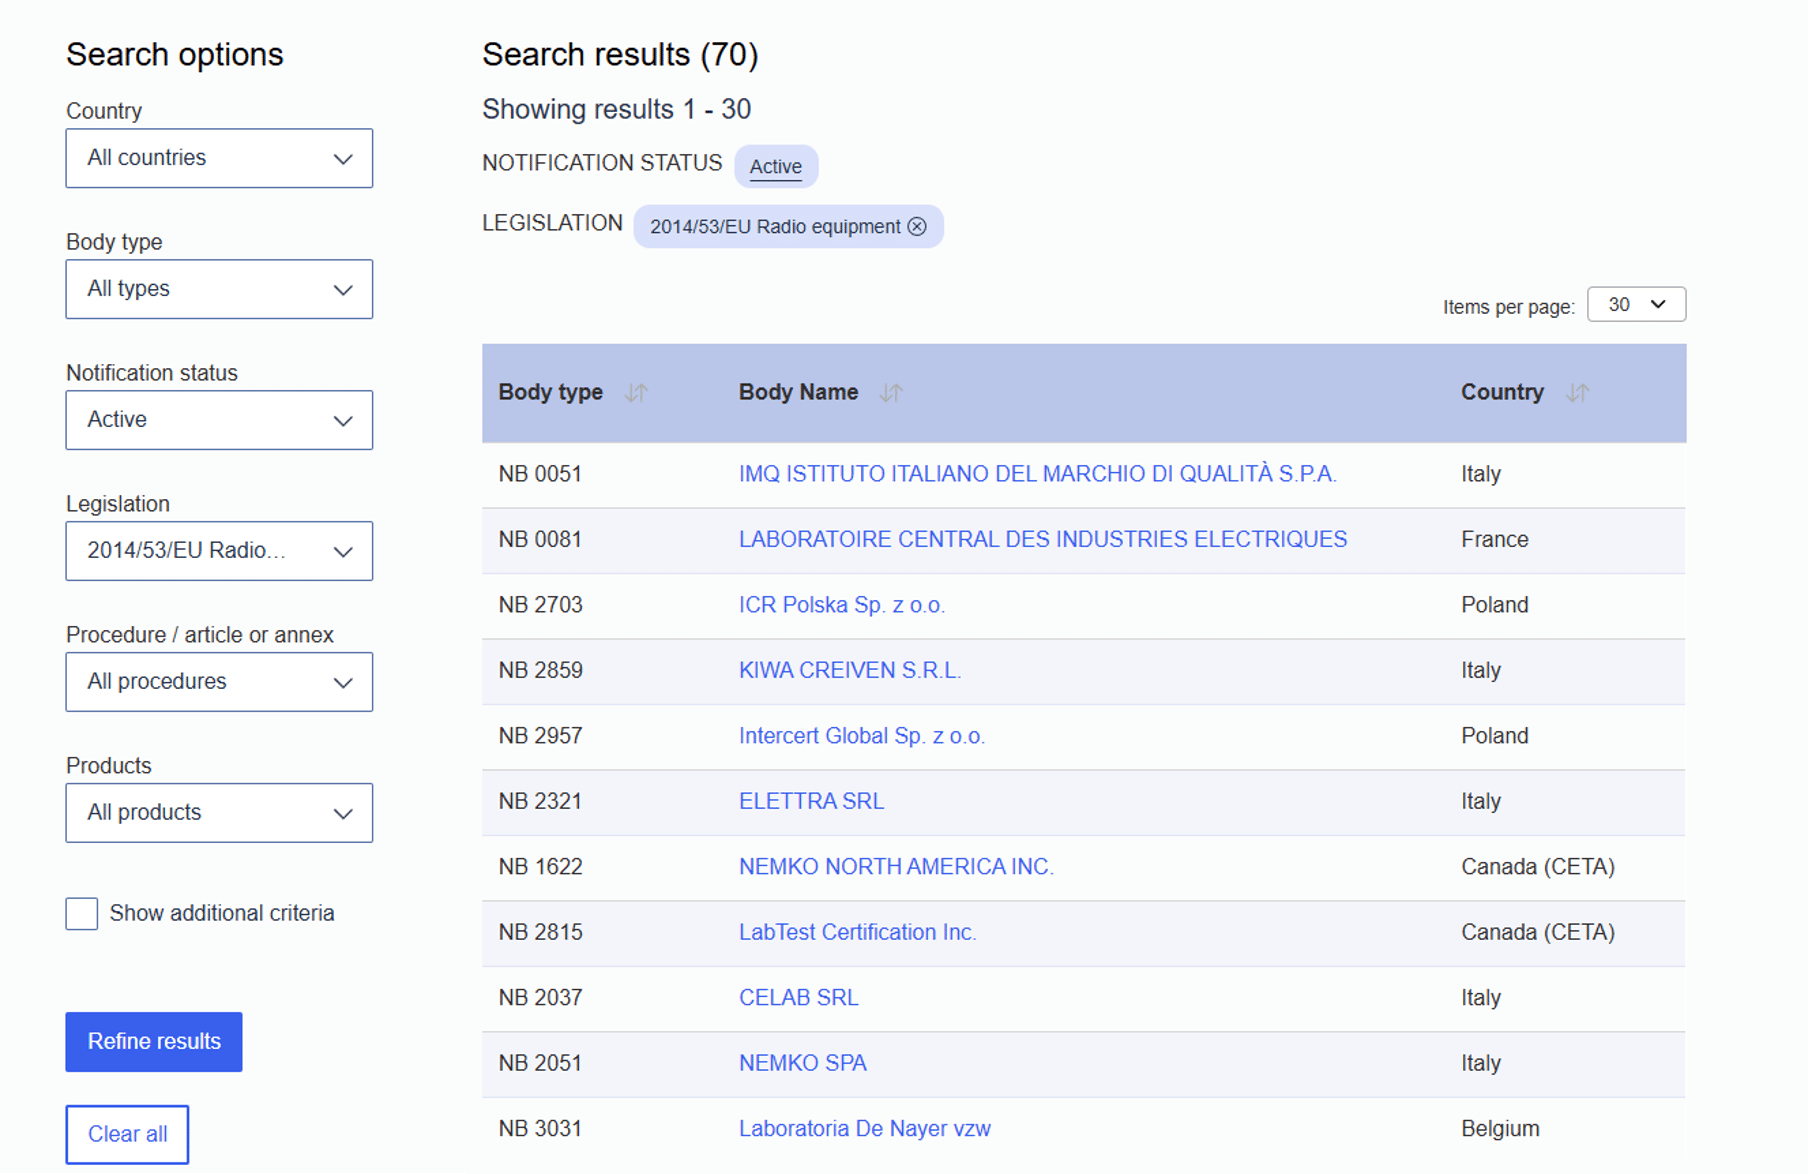Expand the Procedure / article or annex dropdown

[x=219, y=682]
